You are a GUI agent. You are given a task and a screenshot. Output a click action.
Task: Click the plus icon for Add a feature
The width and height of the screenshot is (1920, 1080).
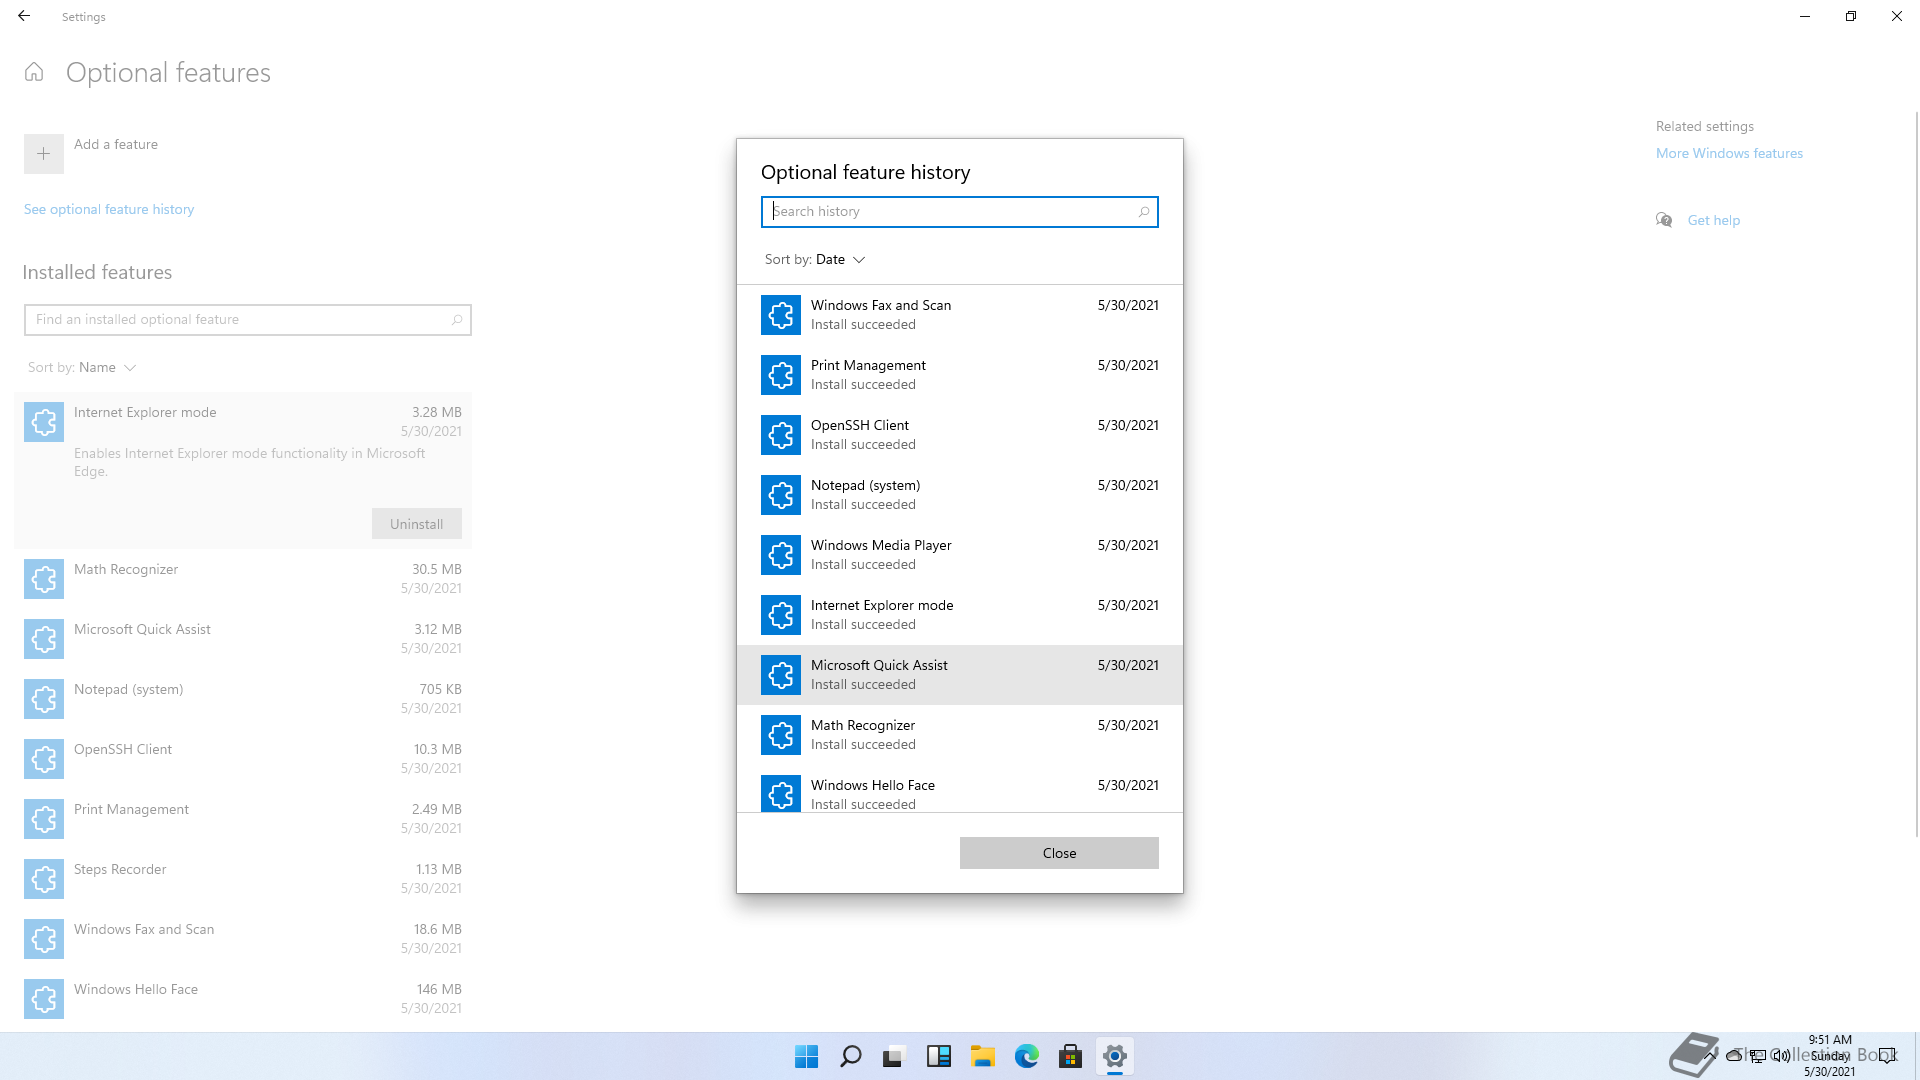pyautogui.click(x=44, y=154)
